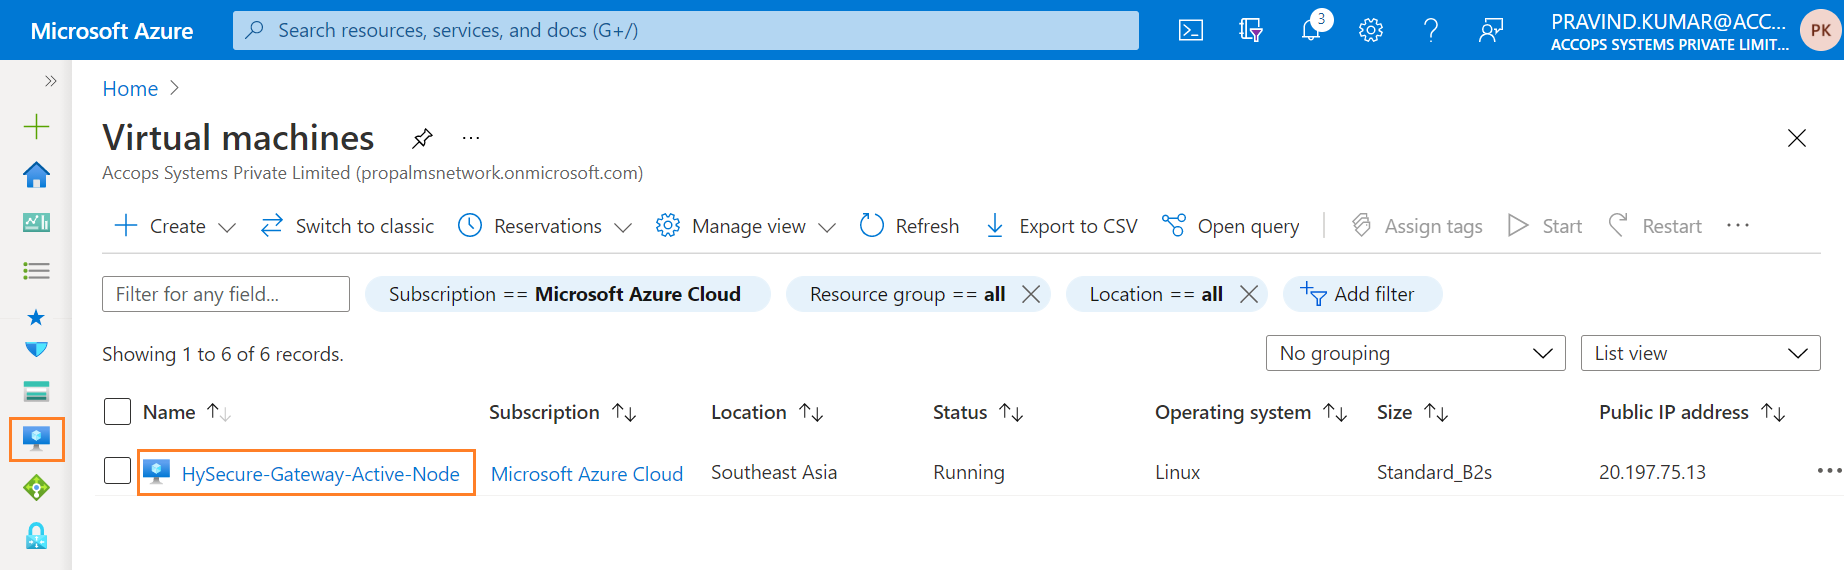Viewport: 1844px width, 570px height.
Task: Click the Start button
Action: pos(1545,226)
